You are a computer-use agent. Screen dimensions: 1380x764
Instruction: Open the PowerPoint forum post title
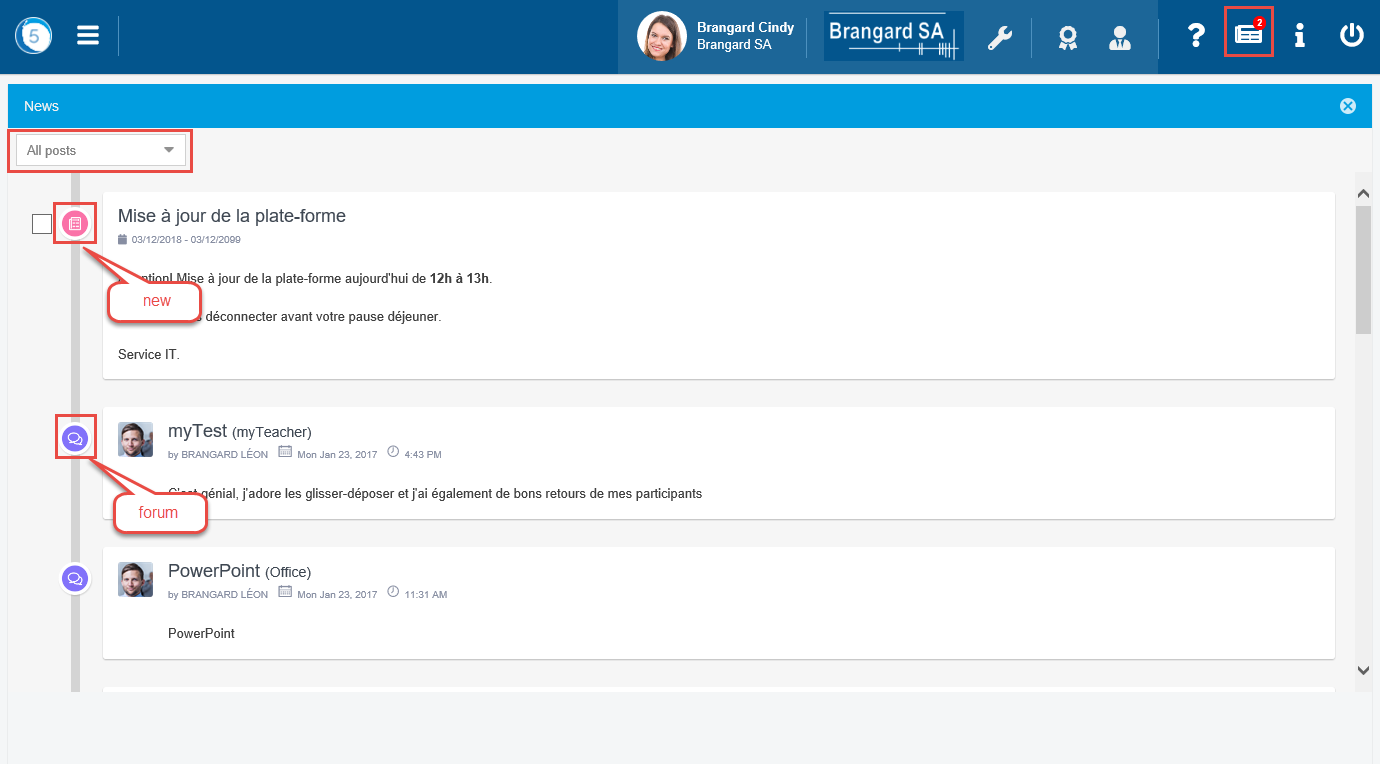coord(214,571)
